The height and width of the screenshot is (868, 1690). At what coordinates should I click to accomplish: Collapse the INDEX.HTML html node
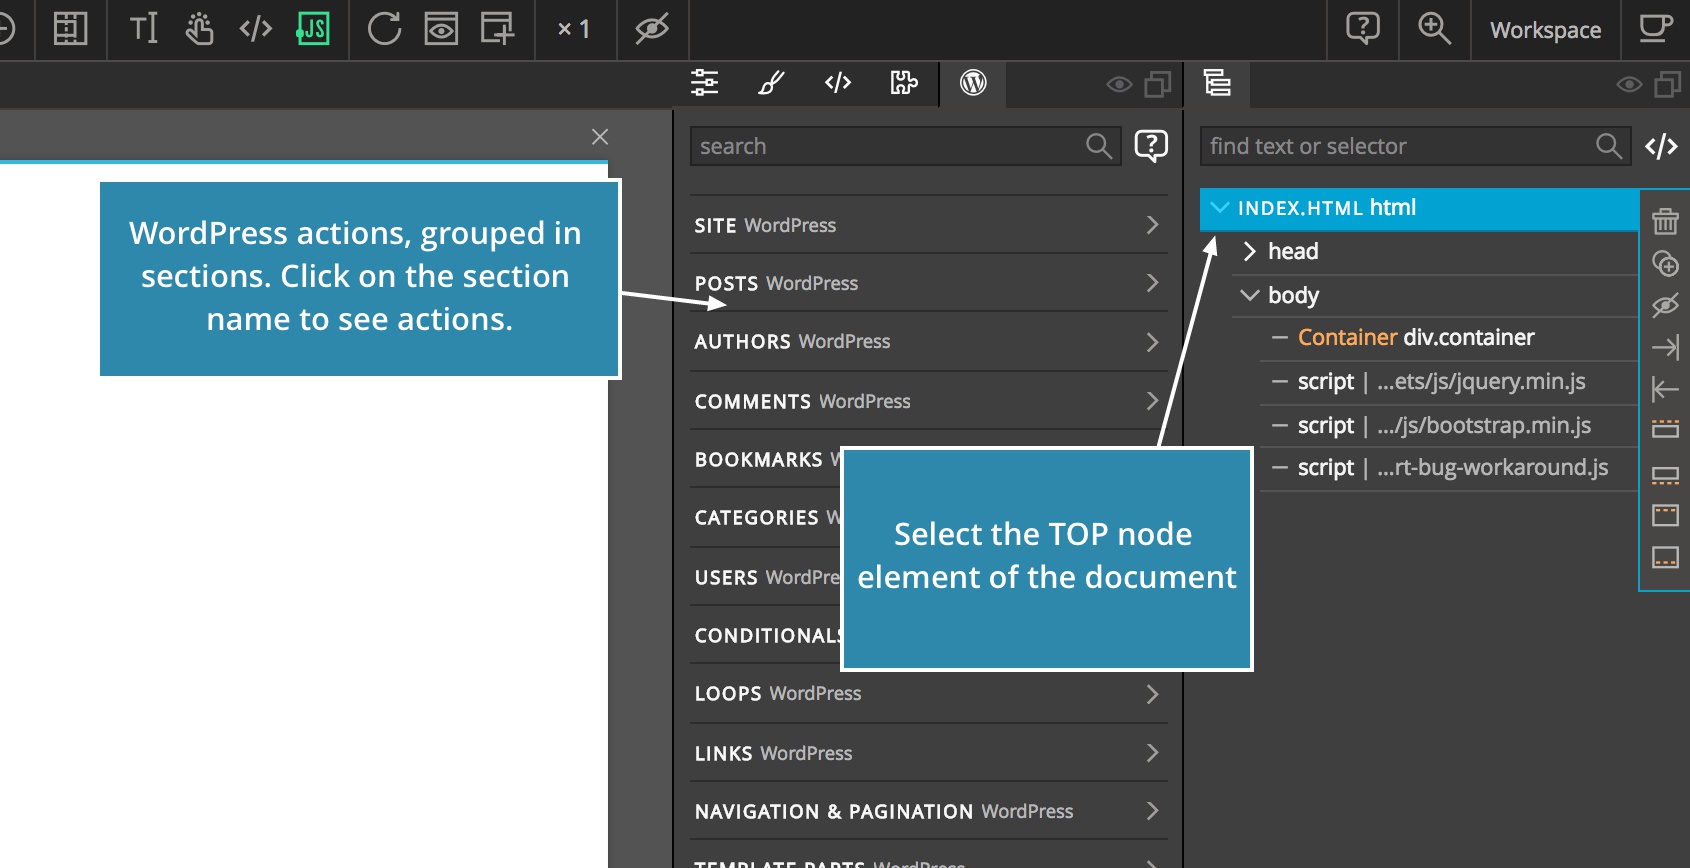click(x=1219, y=208)
